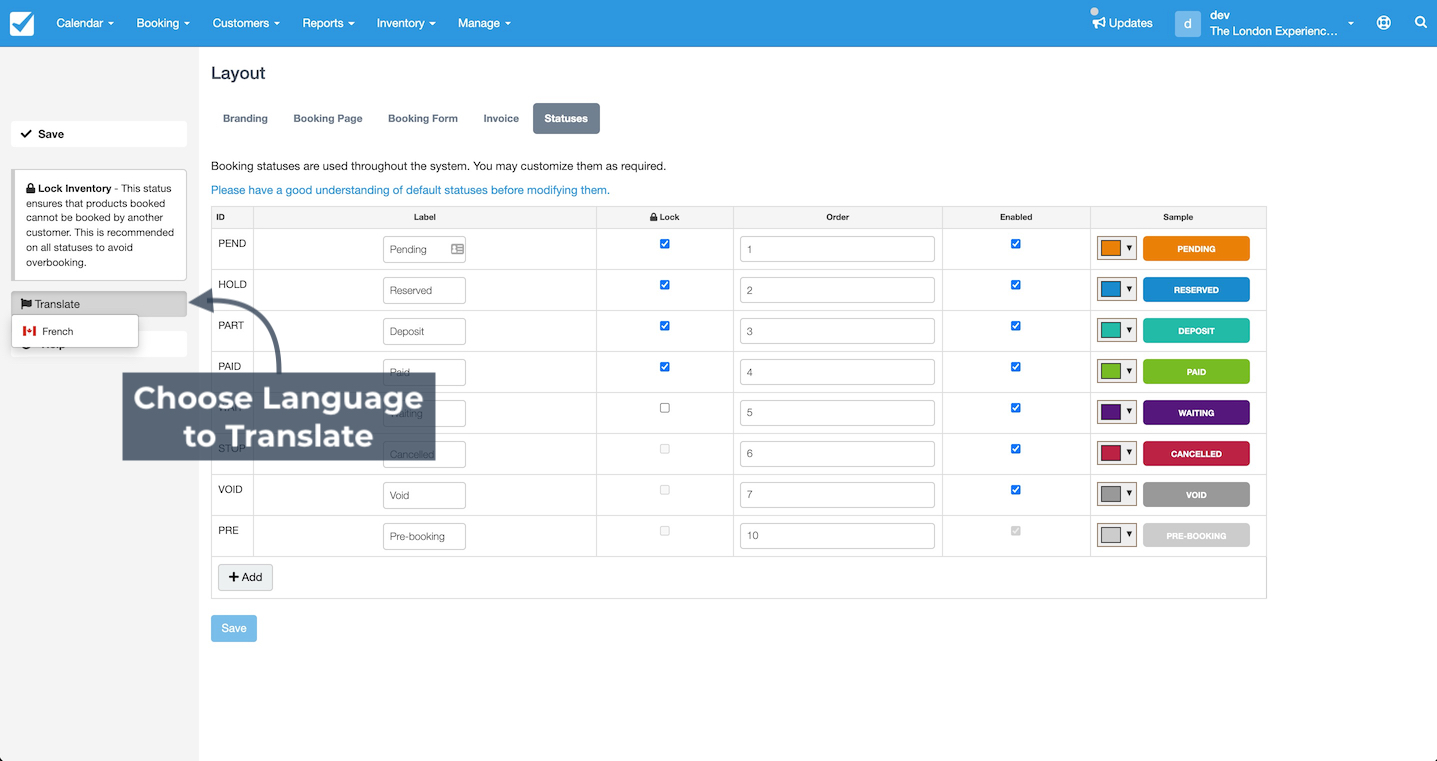Click the PEND ID cell

pos(232,249)
